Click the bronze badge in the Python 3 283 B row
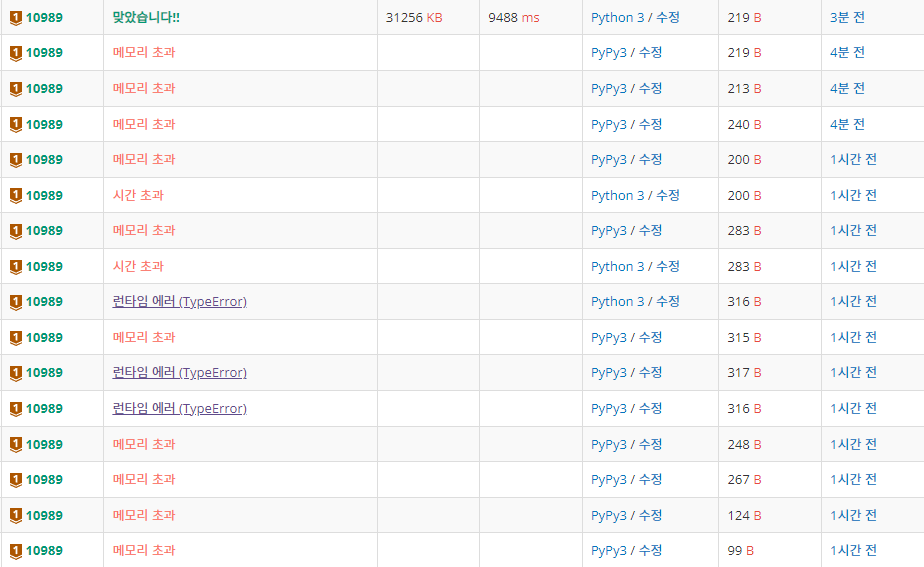924x567 pixels. tap(16, 267)
